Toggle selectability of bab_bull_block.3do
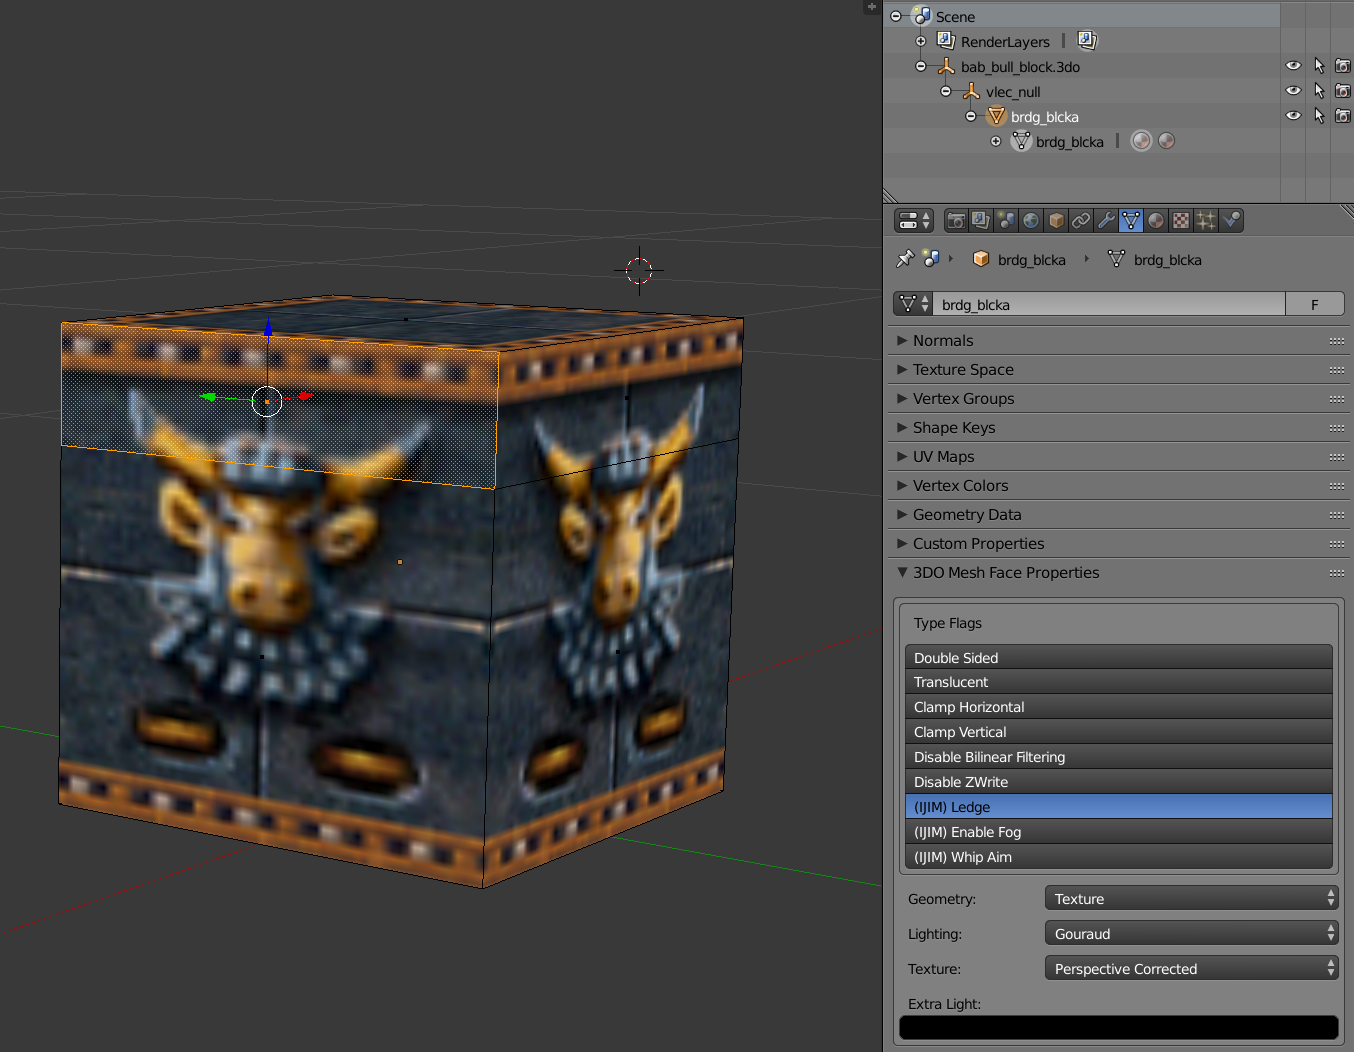 [1319, 66]
